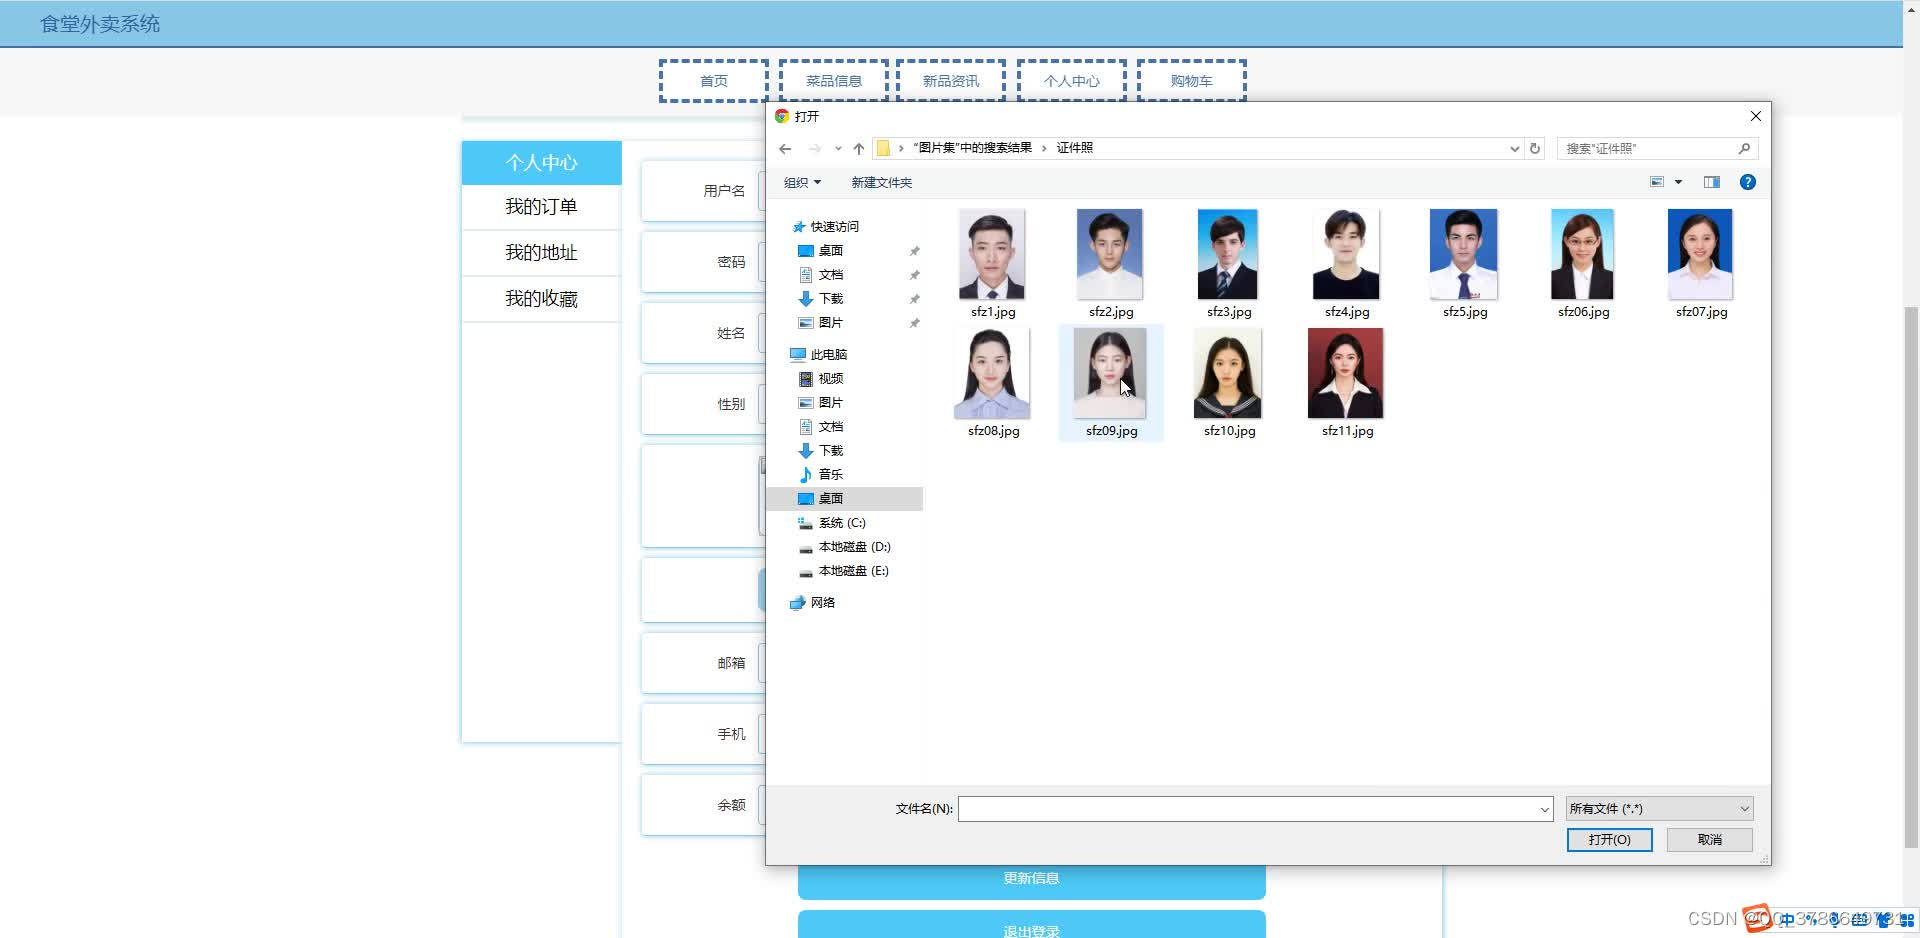Select highlighted 桌面 under this PC
The width and height of the screenshot is (1920, 938).
845,499
